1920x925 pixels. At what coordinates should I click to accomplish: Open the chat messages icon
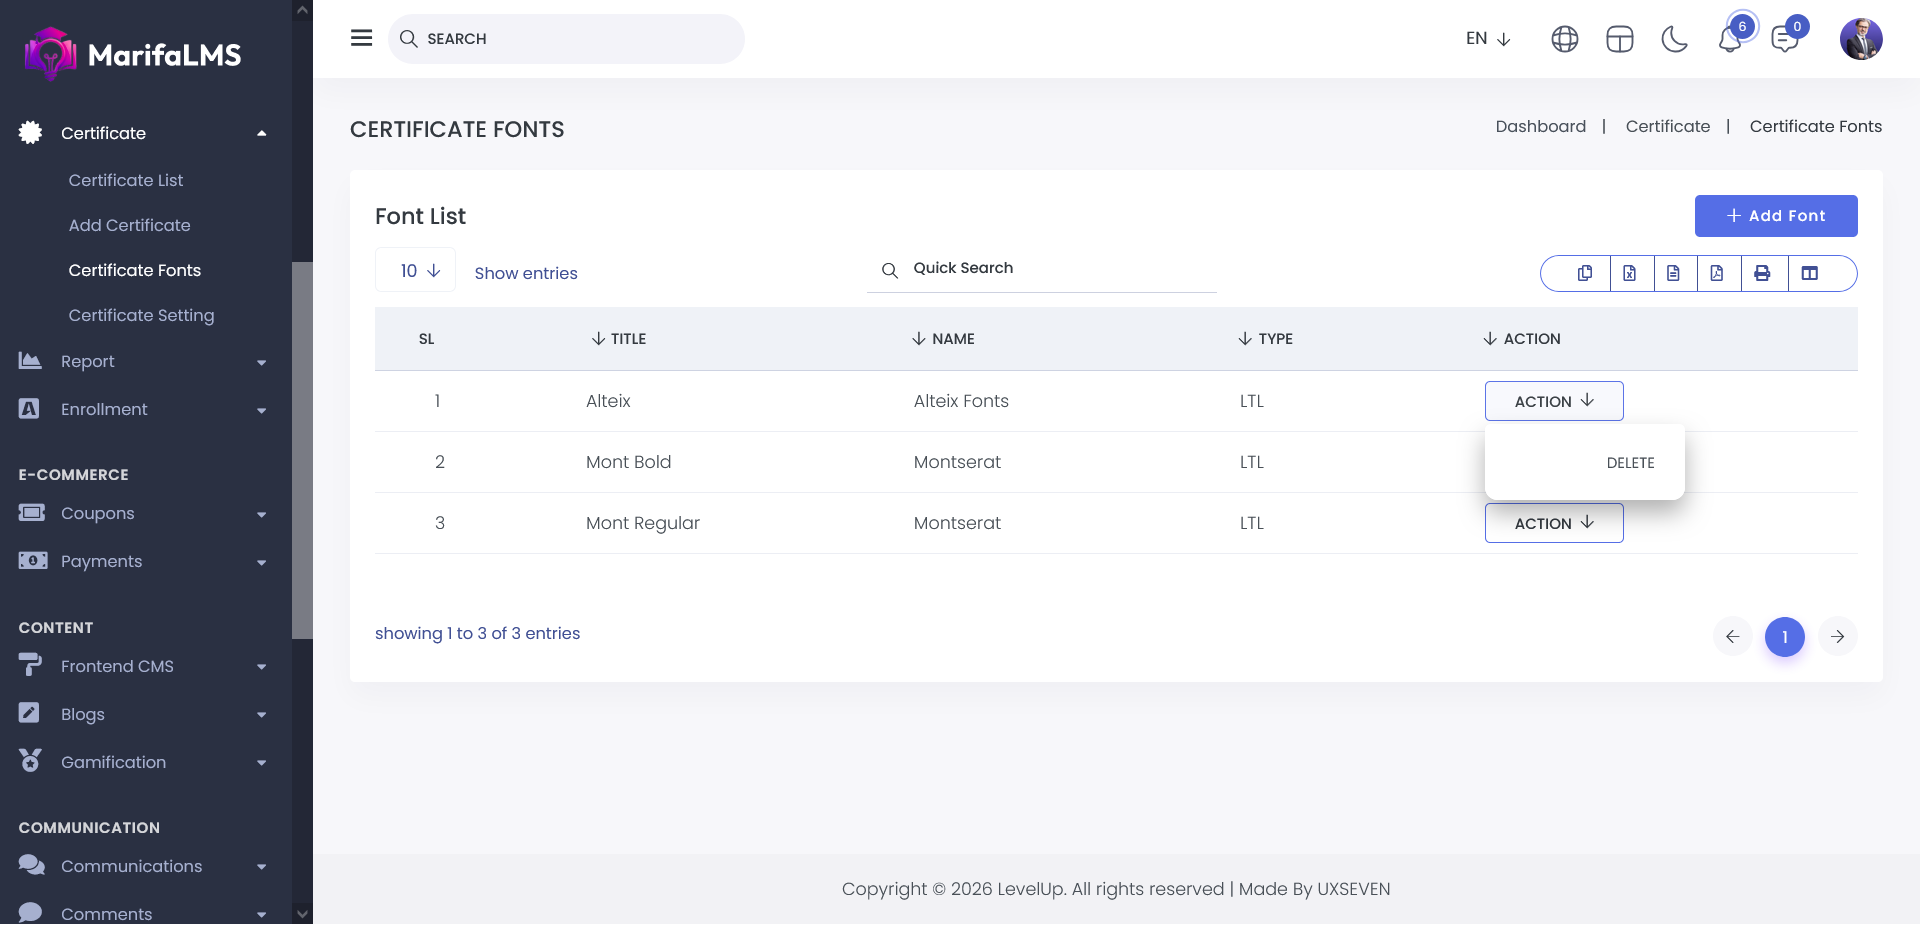coord(1784,40)
